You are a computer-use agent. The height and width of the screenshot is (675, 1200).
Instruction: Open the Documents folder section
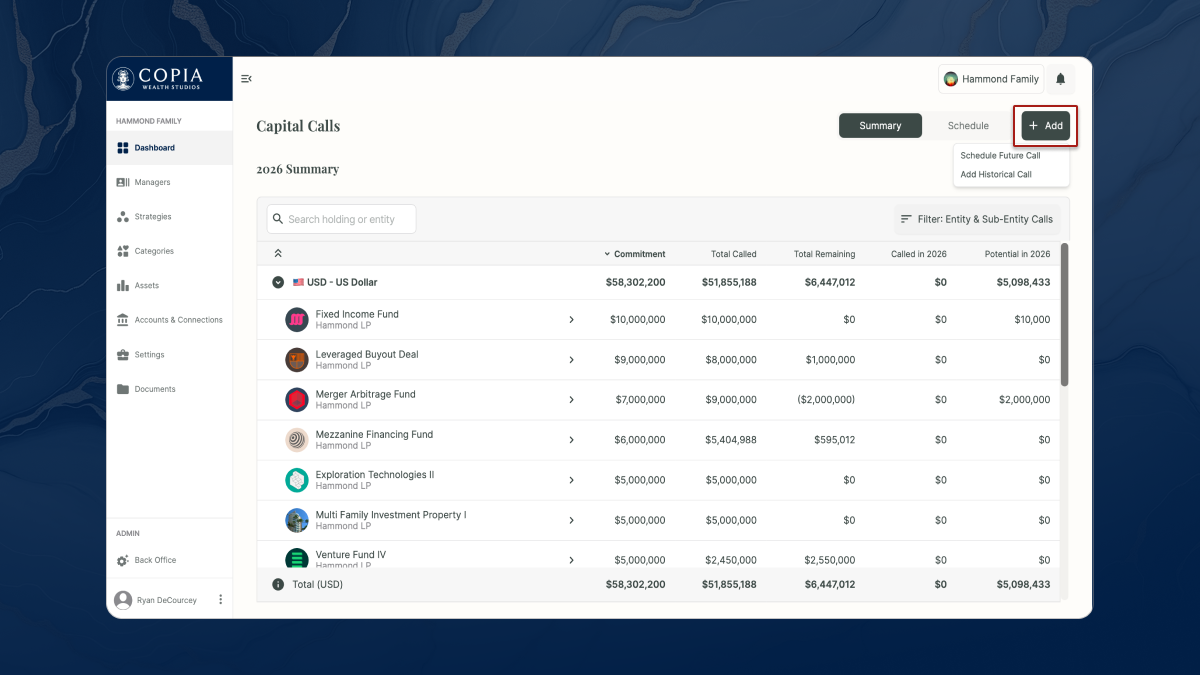click(x=154, y=389)
